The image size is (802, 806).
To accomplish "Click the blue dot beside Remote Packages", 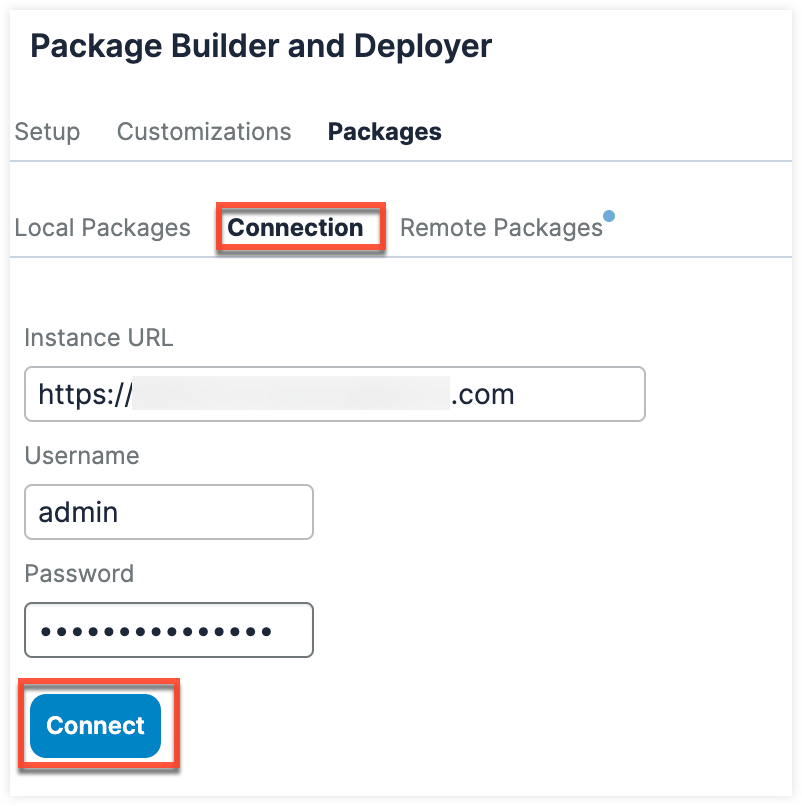I will click(x=609, y=215).
